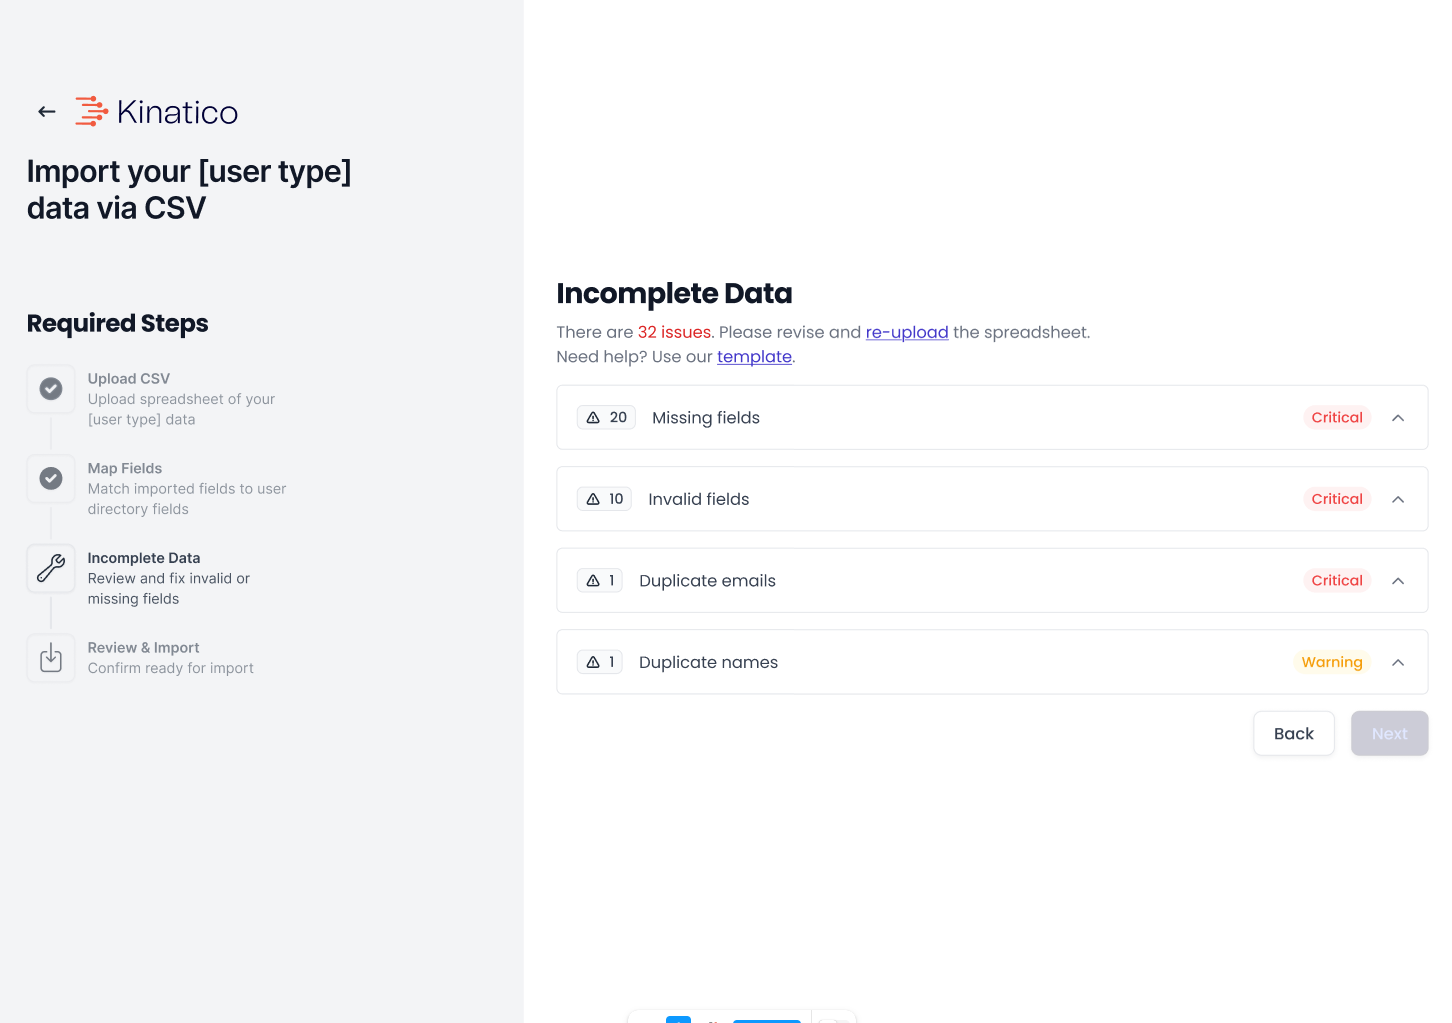Image resolution: width=1452 pixels, height=1023 pixels.
Task: Select the Map Fields completed checkmark icon
Action: pyautogui.click(x=51, y=479)
